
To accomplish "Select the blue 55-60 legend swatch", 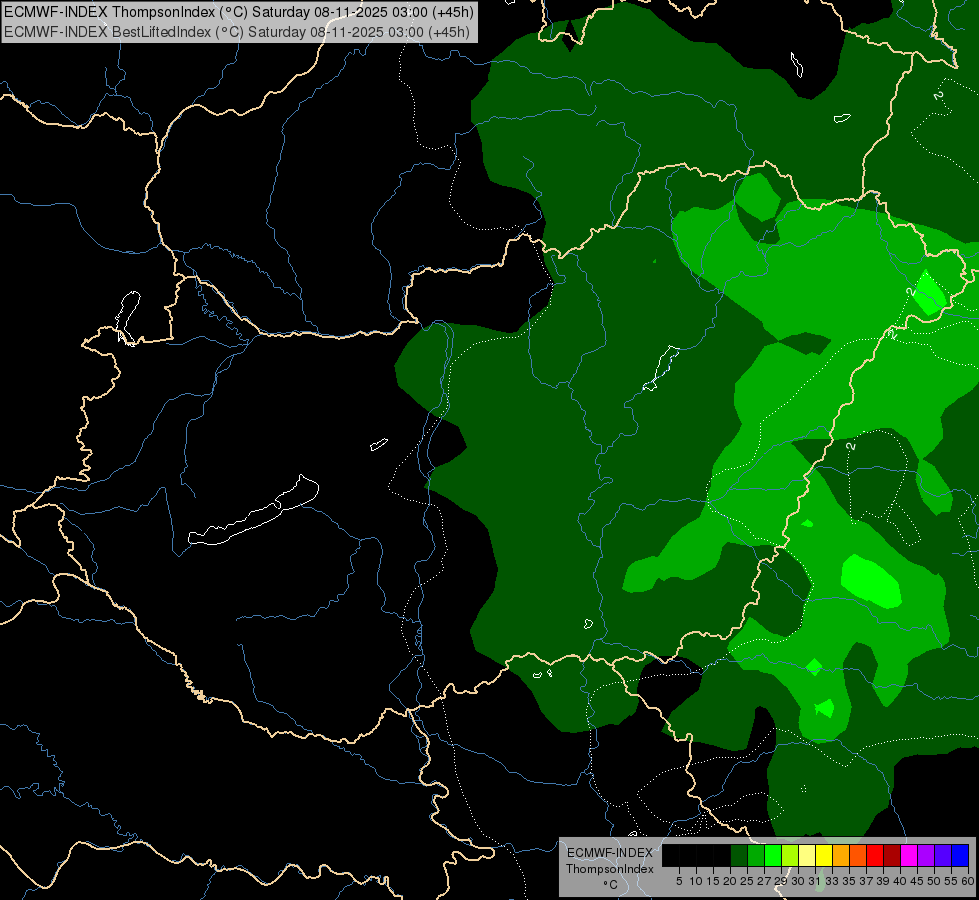I will 960,856.
